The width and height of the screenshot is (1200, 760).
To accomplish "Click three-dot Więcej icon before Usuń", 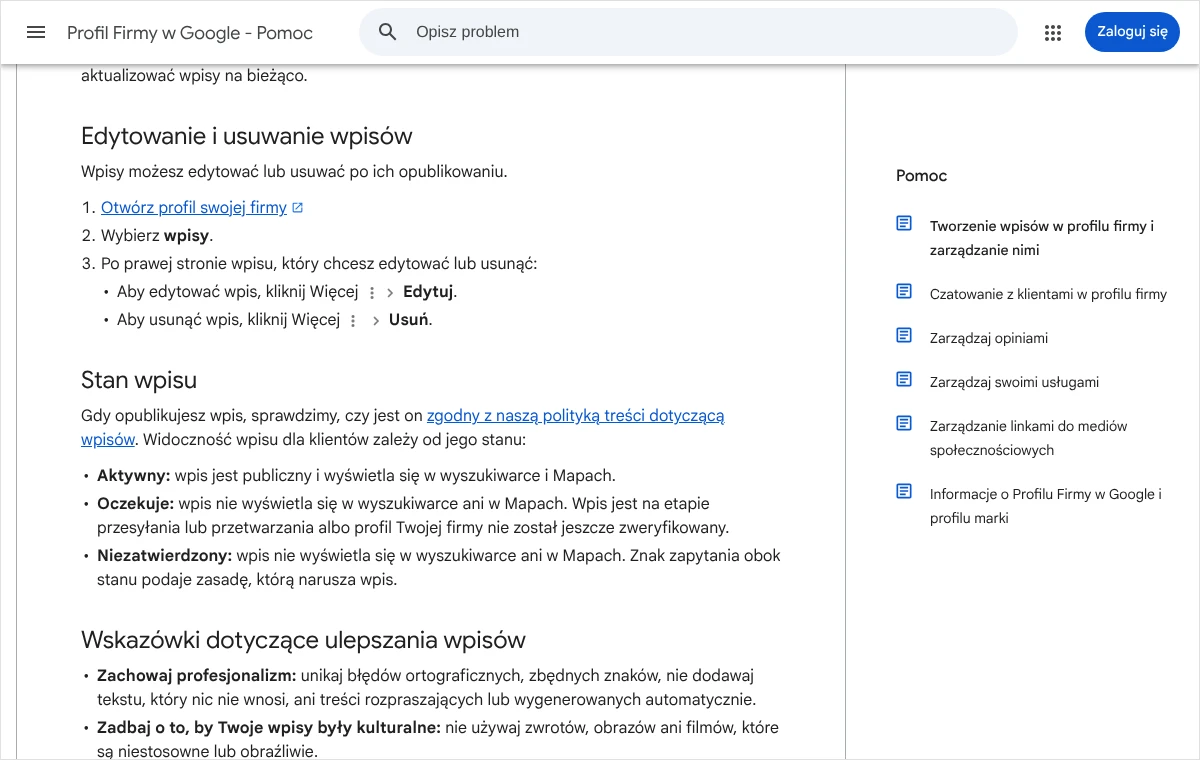I will pyautogui.click(x=352, y=321).
